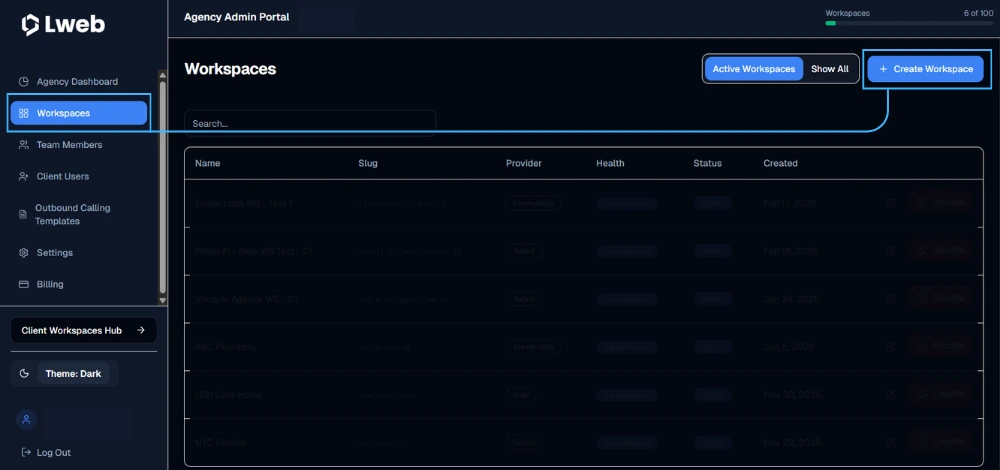Click the Slug column header
This screenshot has height=470, width=1000.
click(x=368, y=163)
